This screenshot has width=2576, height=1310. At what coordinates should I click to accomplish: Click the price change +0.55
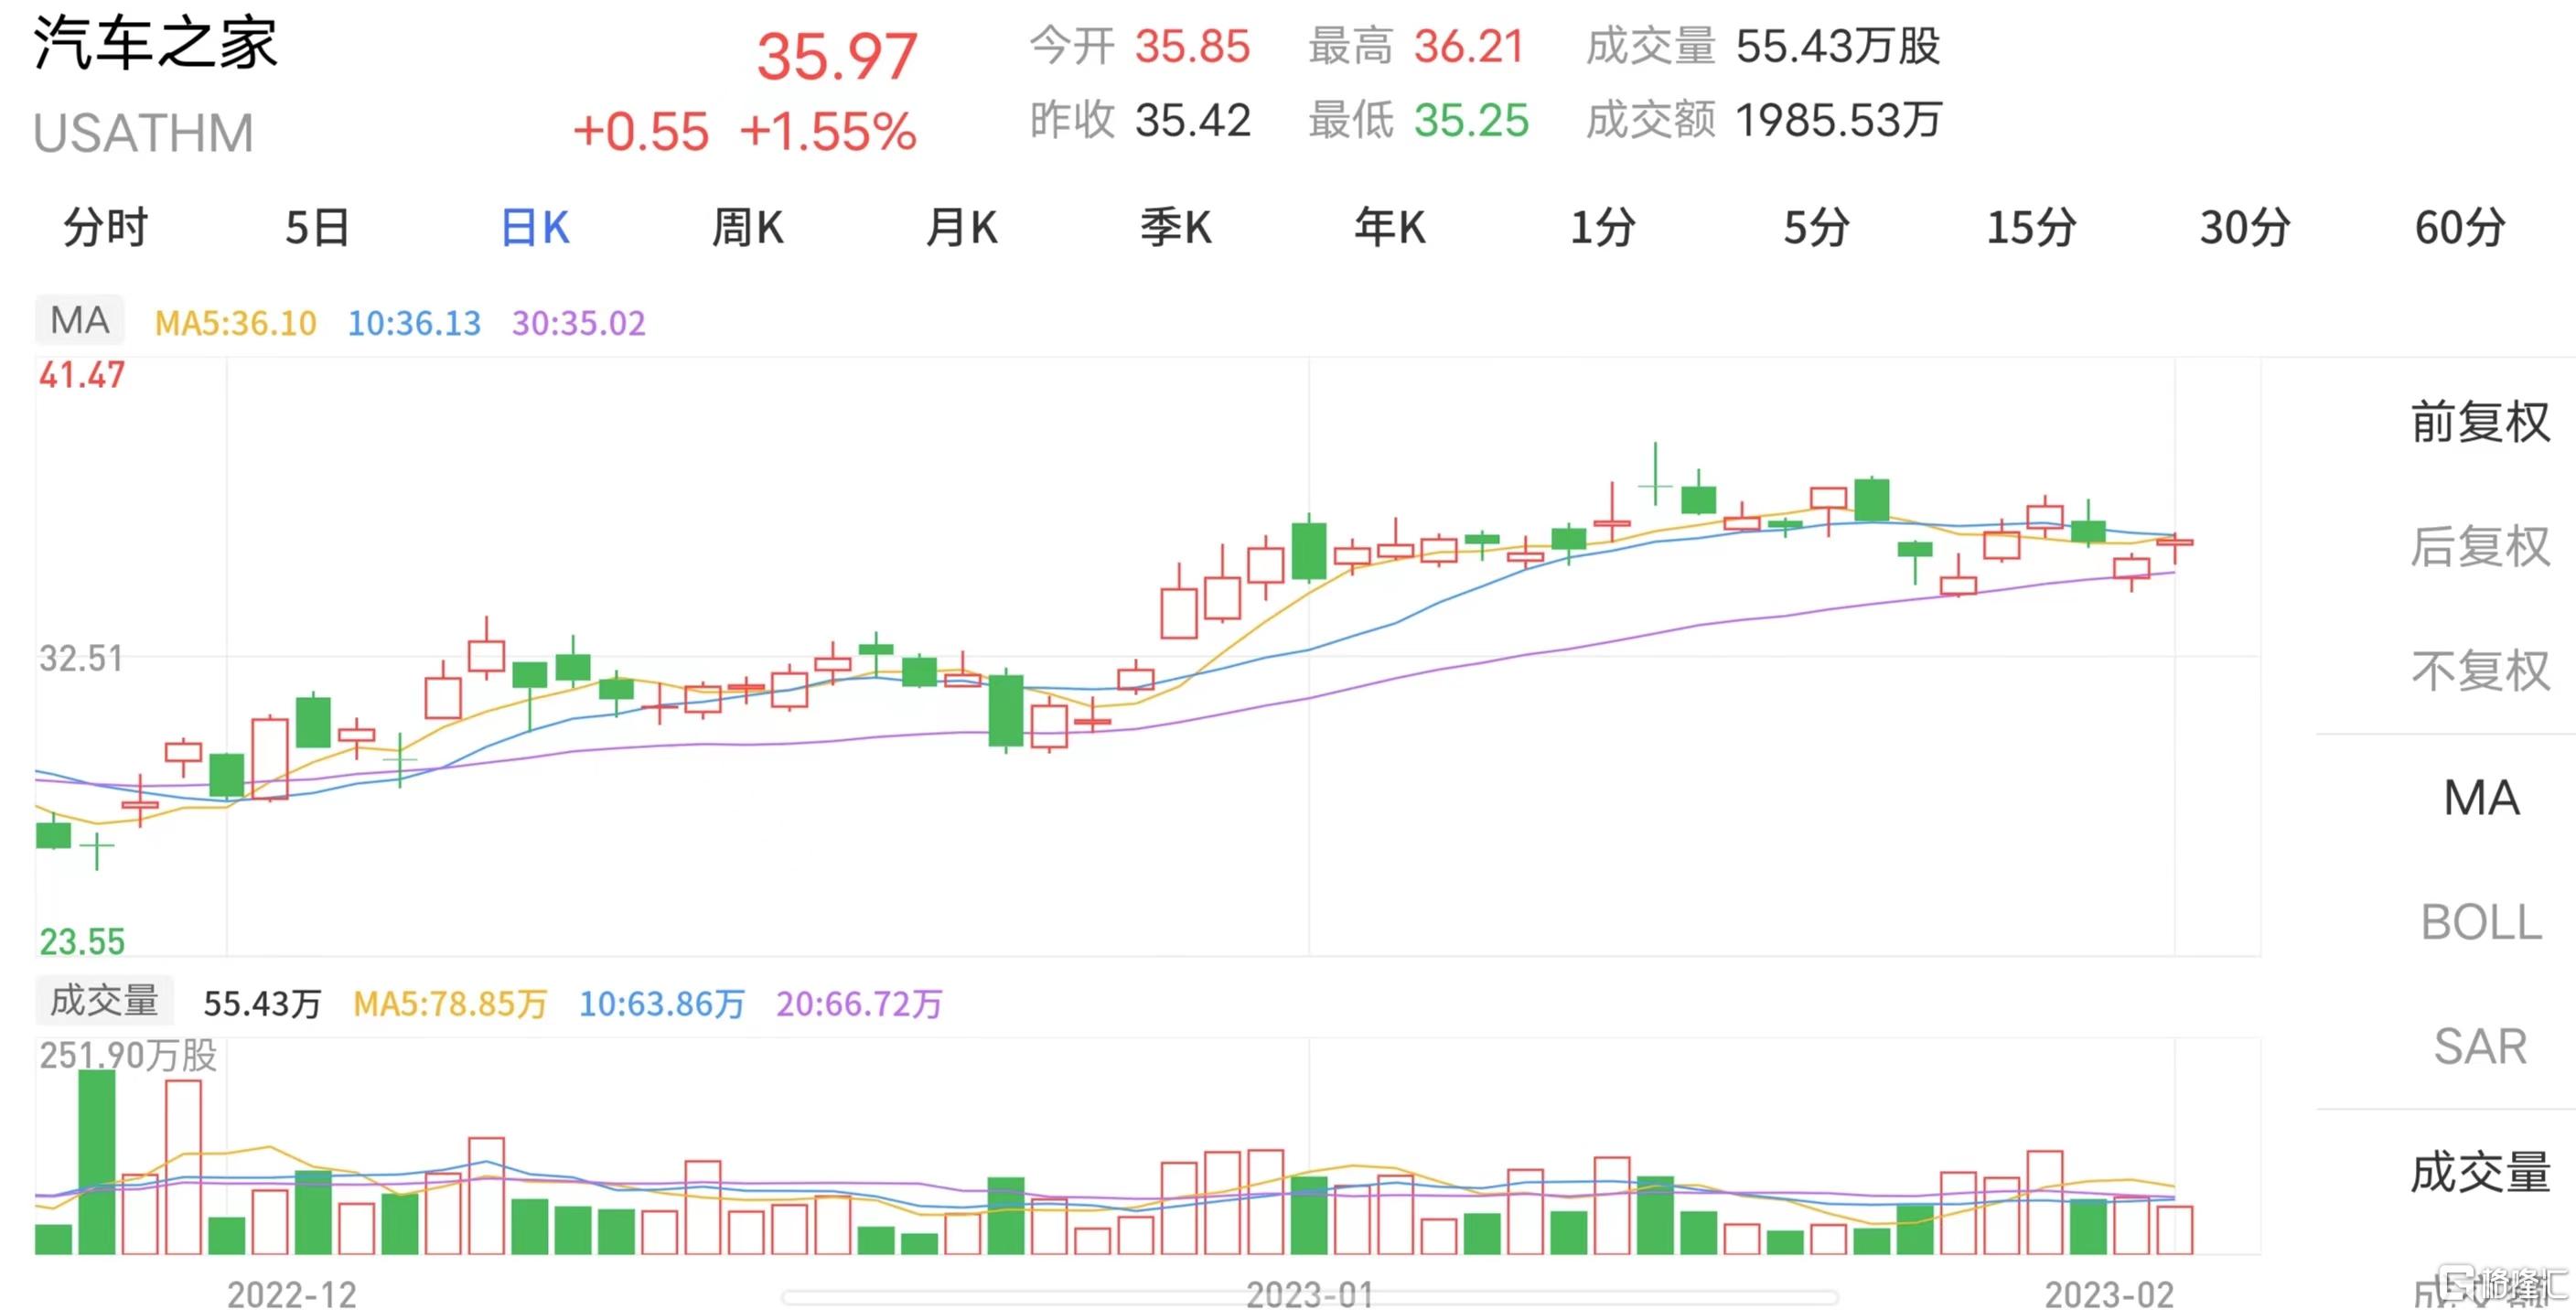641,131
